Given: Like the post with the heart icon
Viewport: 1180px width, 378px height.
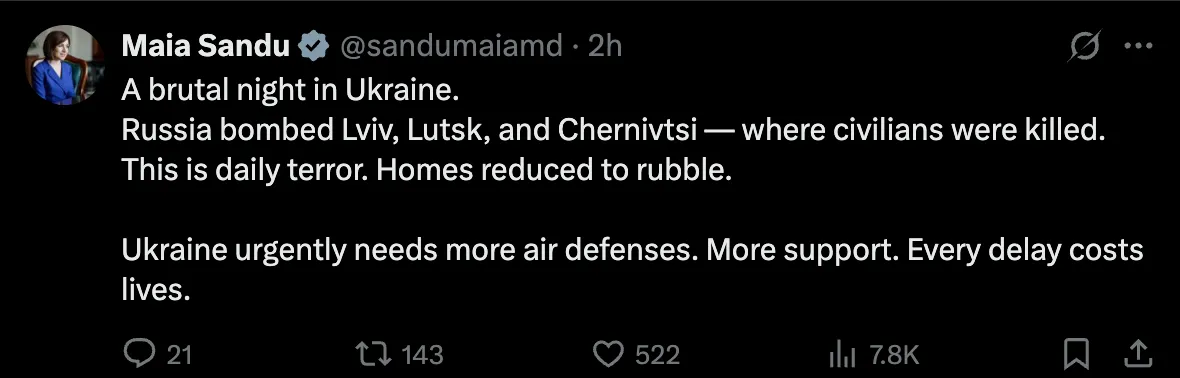Looking at the screenshot, I should (610, 353).
